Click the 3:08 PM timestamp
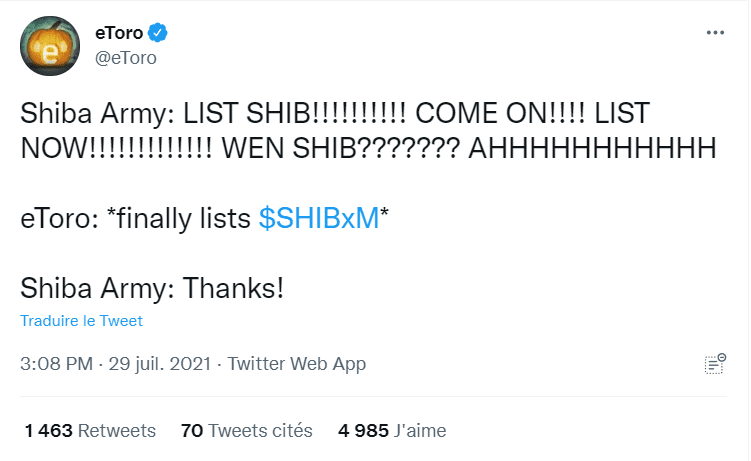751x461 pixels. (x=57, y=364)
